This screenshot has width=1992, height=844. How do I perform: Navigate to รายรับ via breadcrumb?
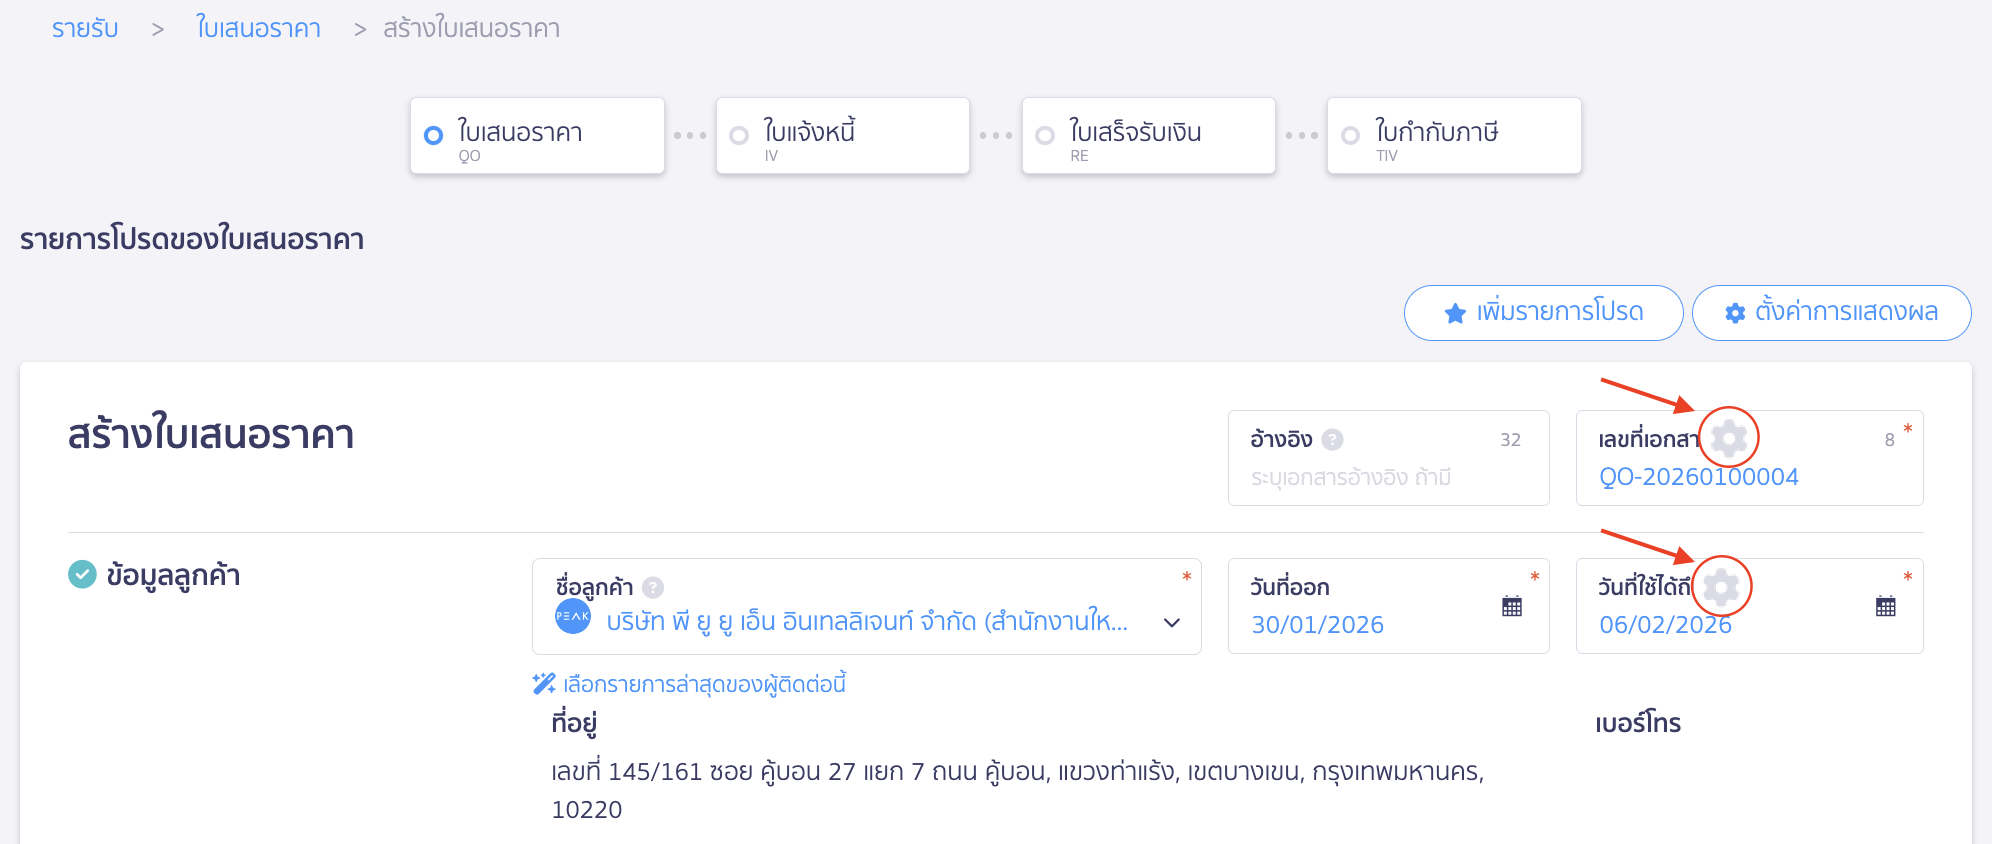(84, 28)
